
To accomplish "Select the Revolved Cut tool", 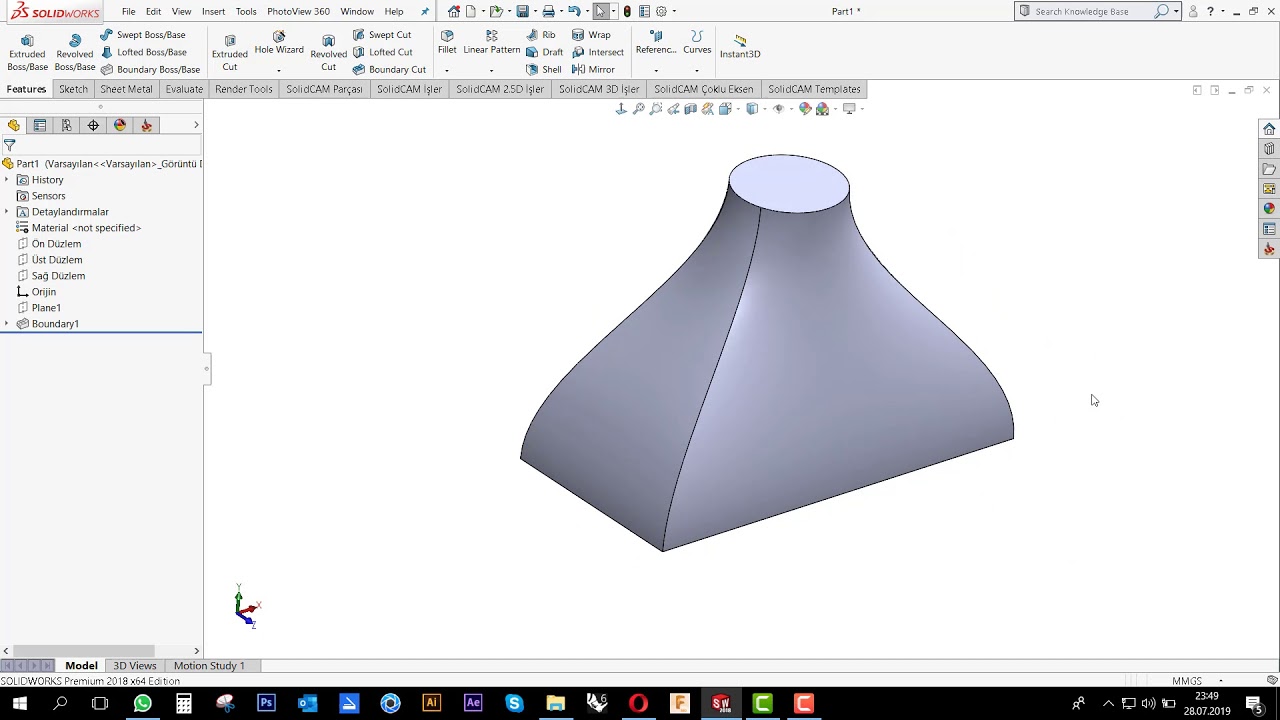I will (x=328, y=51).
